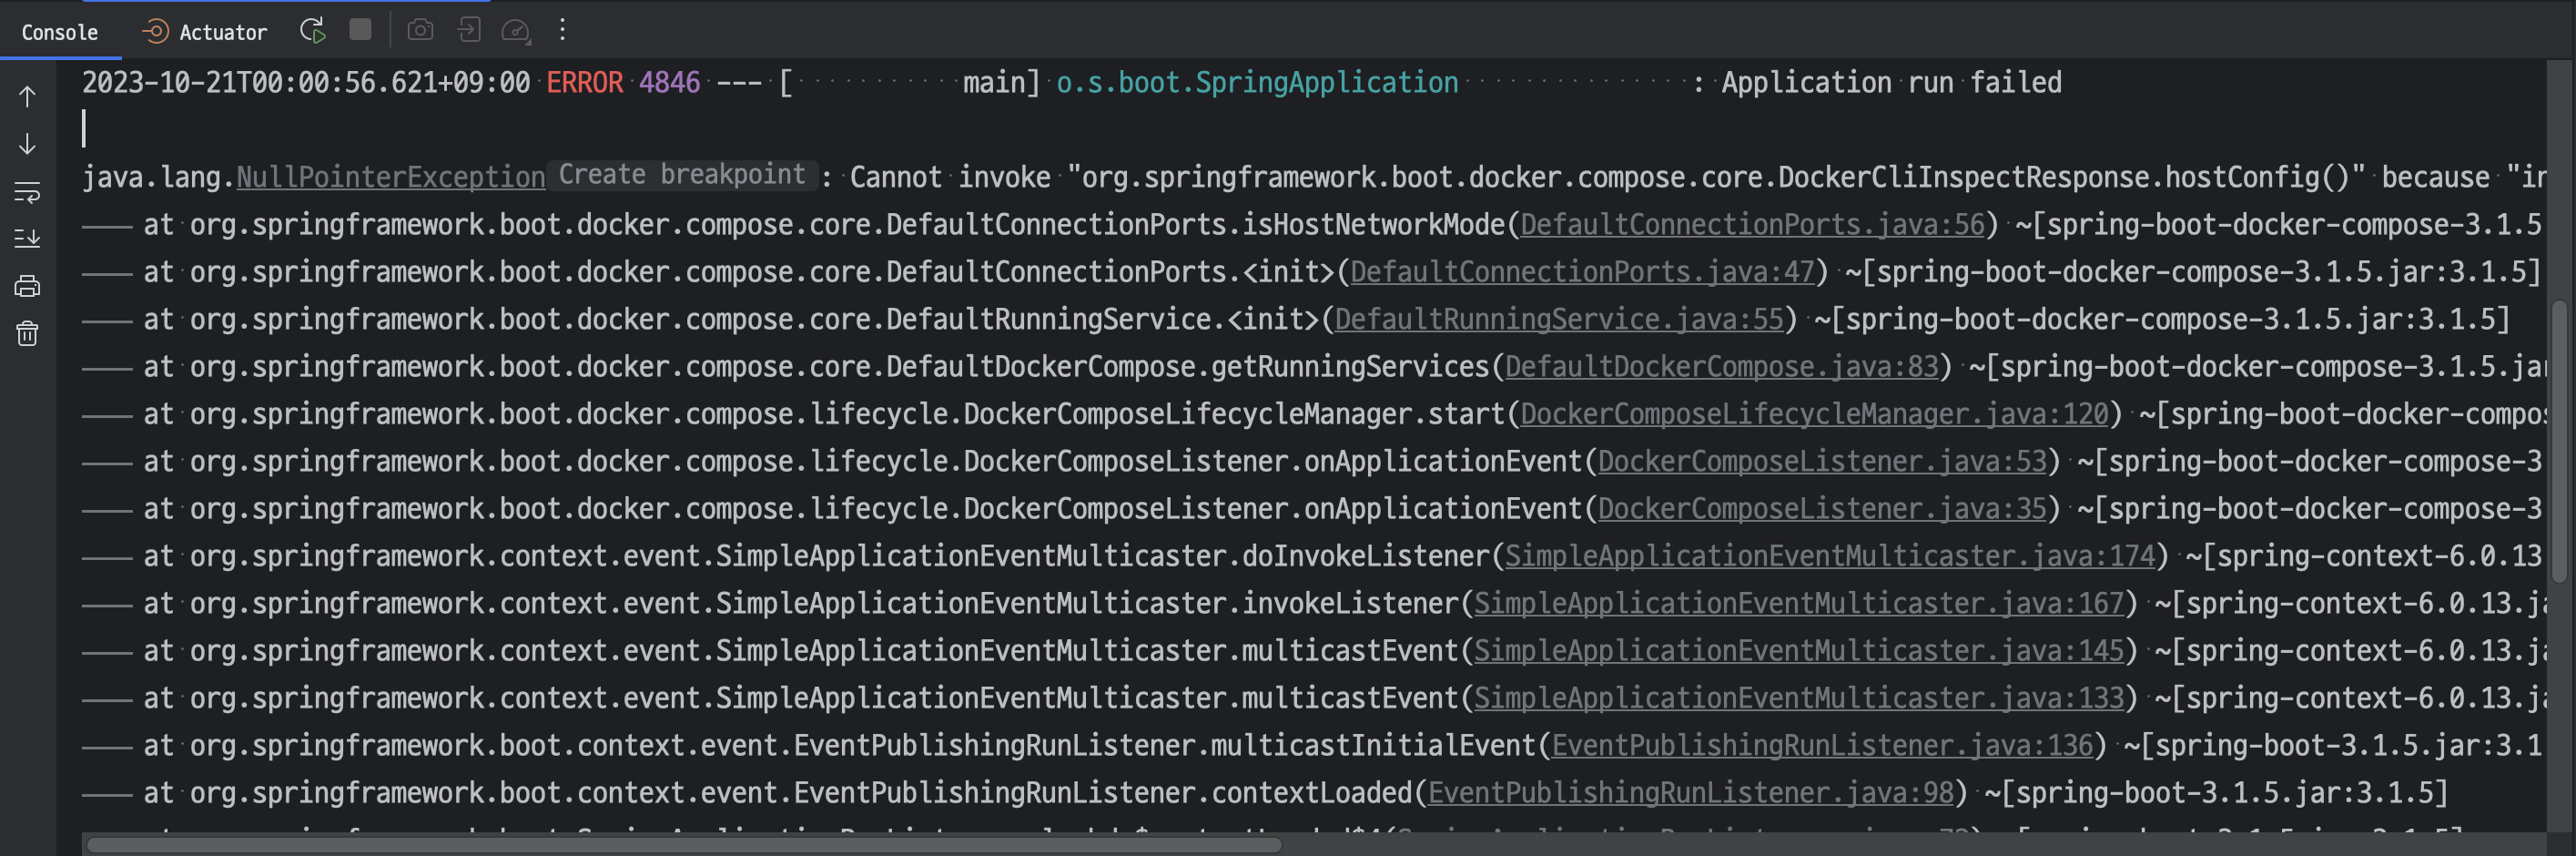The width and height of the screenshot is (2576, 856).
Task: Navigate up the stack trace
Action: 26,97
